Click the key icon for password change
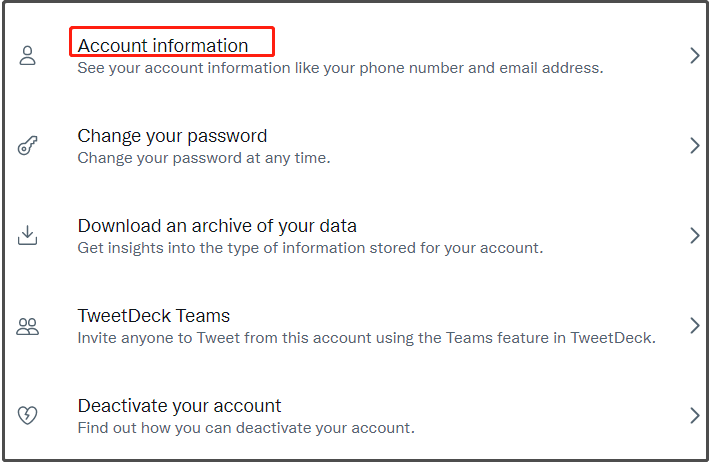 point(27,145)
